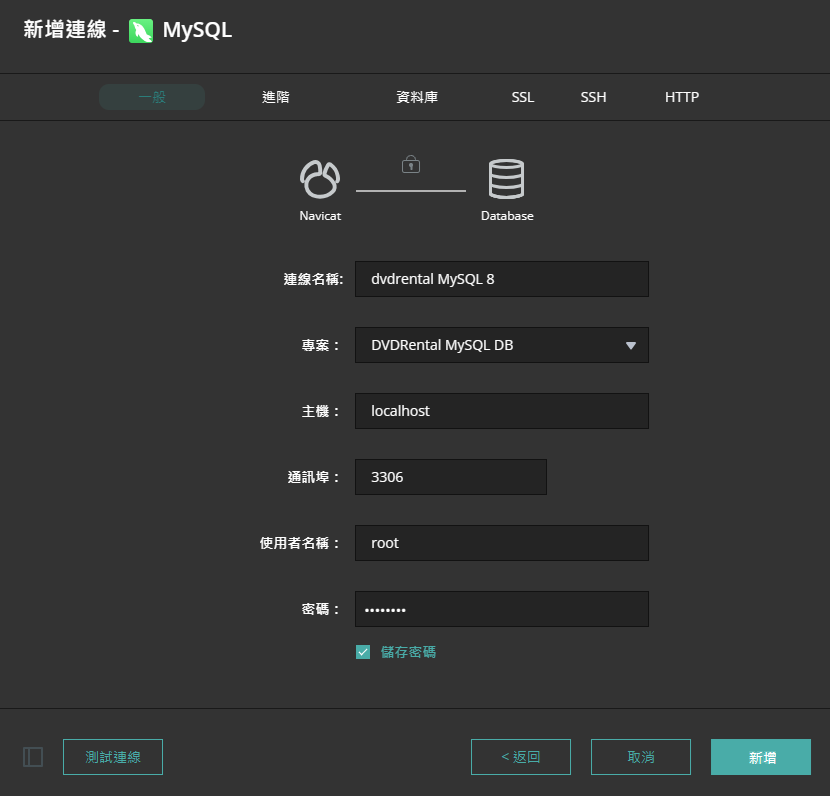Click the 連線名稱 input field
Image resolution: width=830 pixels, height=796 pixels.
click(502, 279)
